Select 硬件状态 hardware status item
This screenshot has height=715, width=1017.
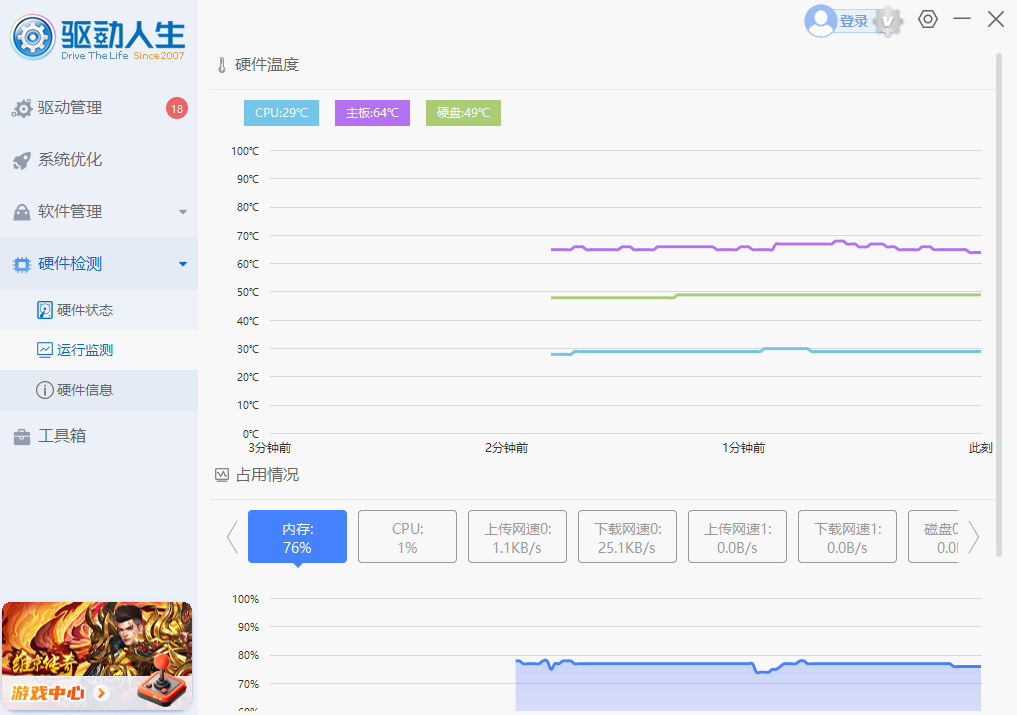pyautogui.click(x=85, y=310)
